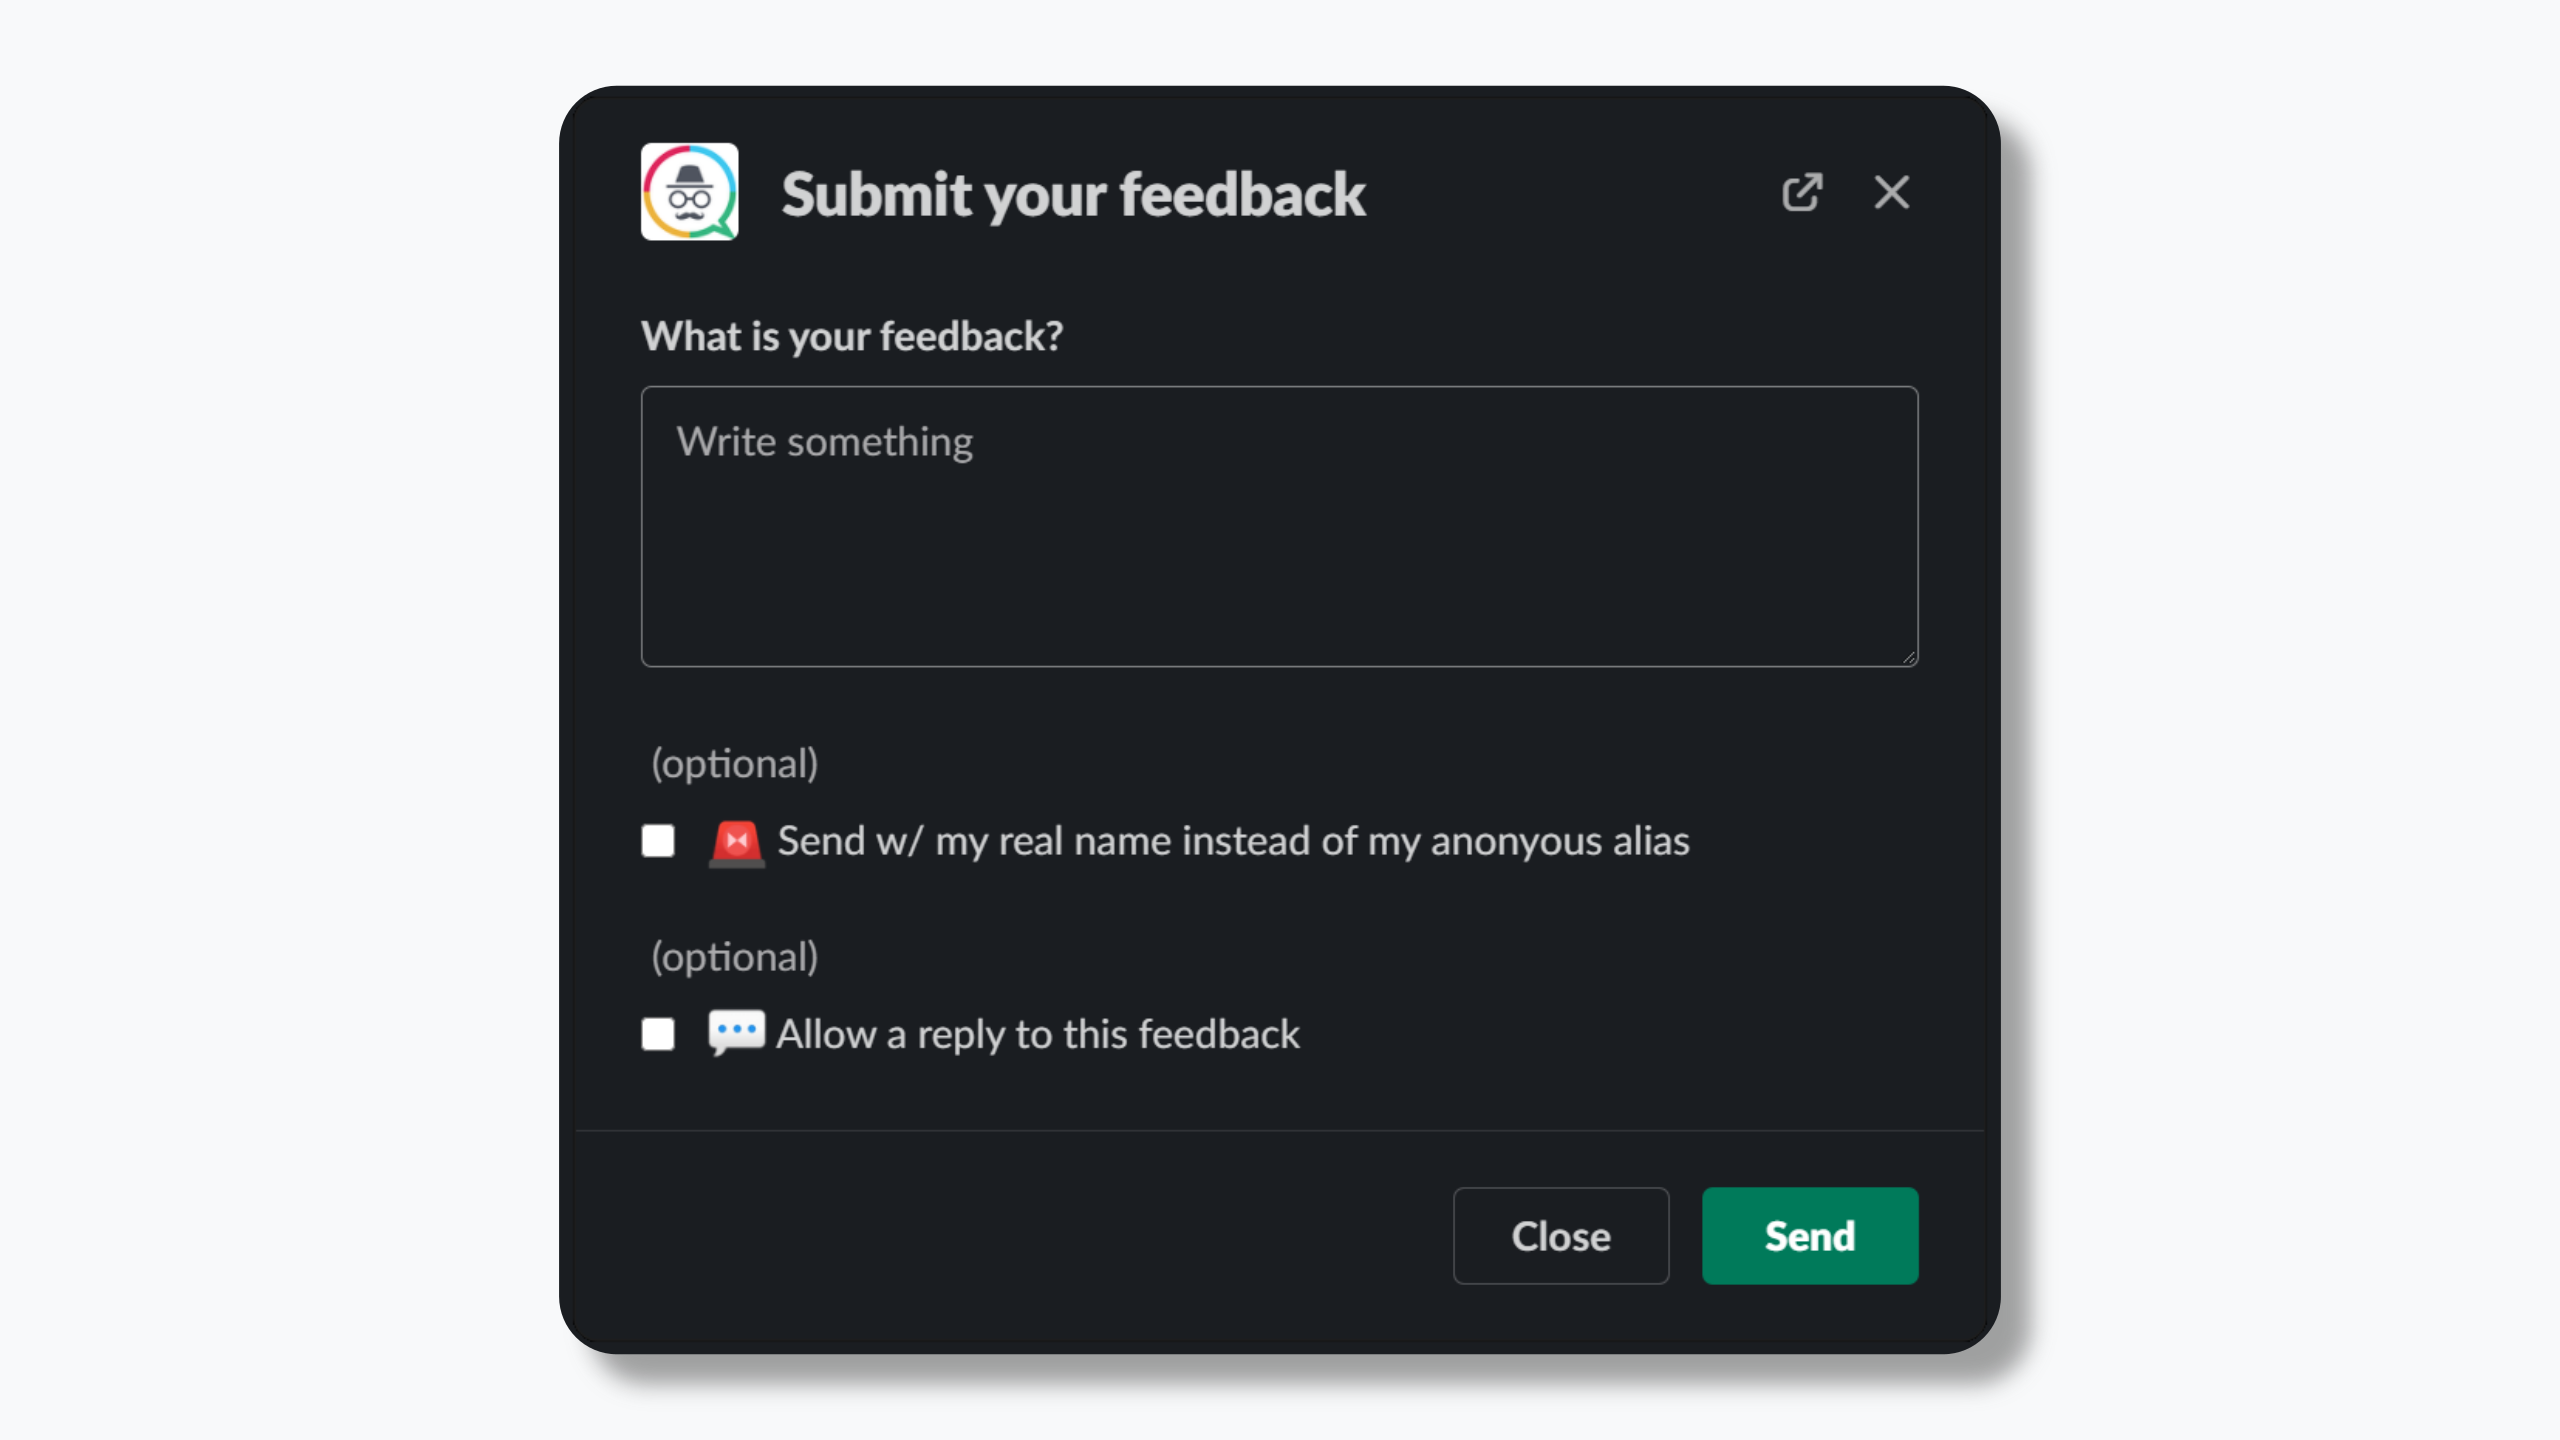
Task: Click the red siren emoji
Action: (737, 842)
